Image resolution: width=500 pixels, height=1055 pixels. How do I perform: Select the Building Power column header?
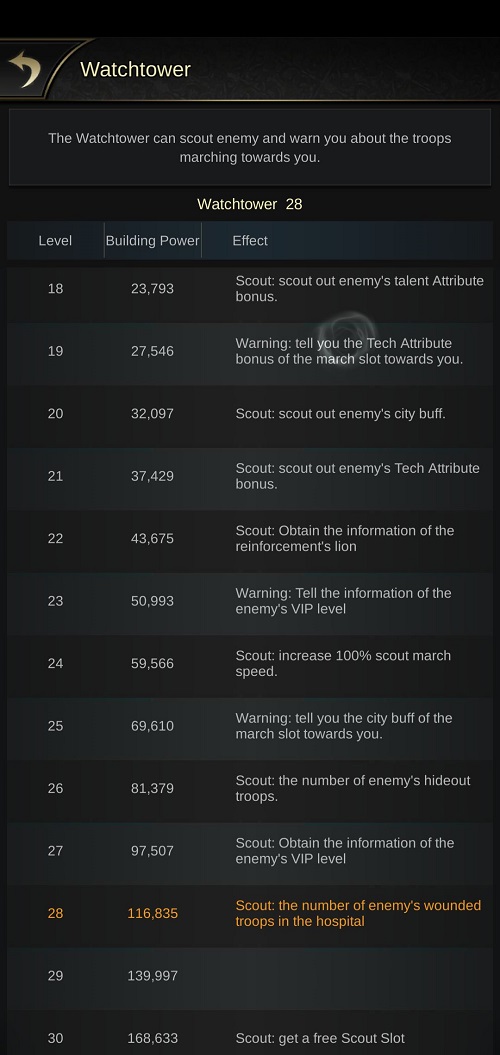click(153, 240)
